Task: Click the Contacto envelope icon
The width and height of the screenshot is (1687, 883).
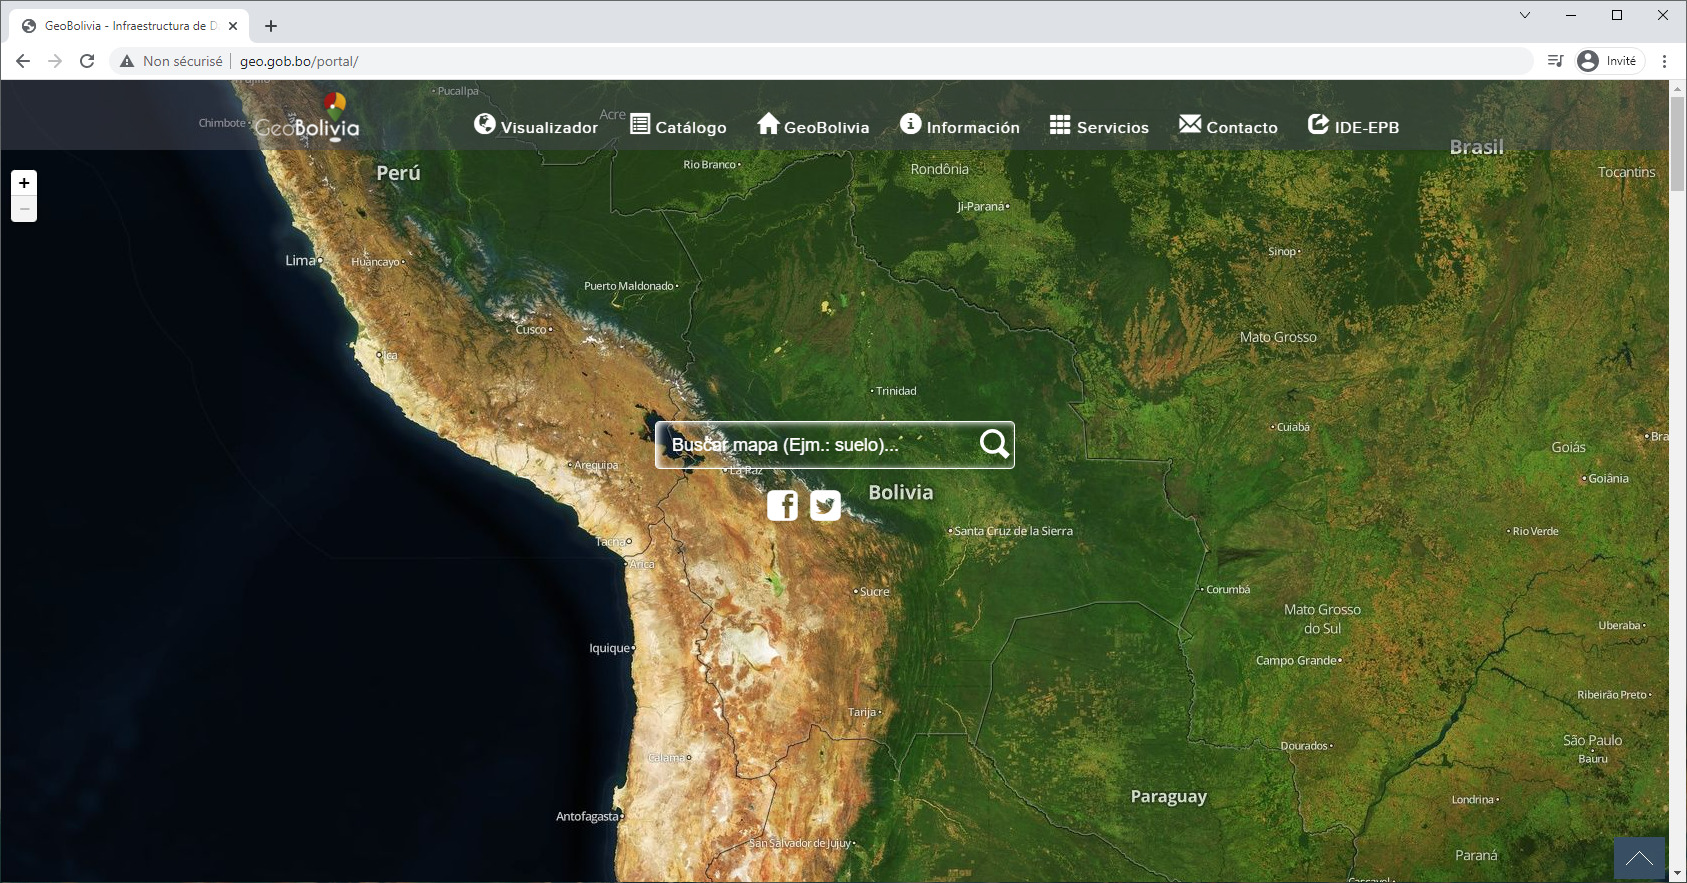Action: [1190, 124]
